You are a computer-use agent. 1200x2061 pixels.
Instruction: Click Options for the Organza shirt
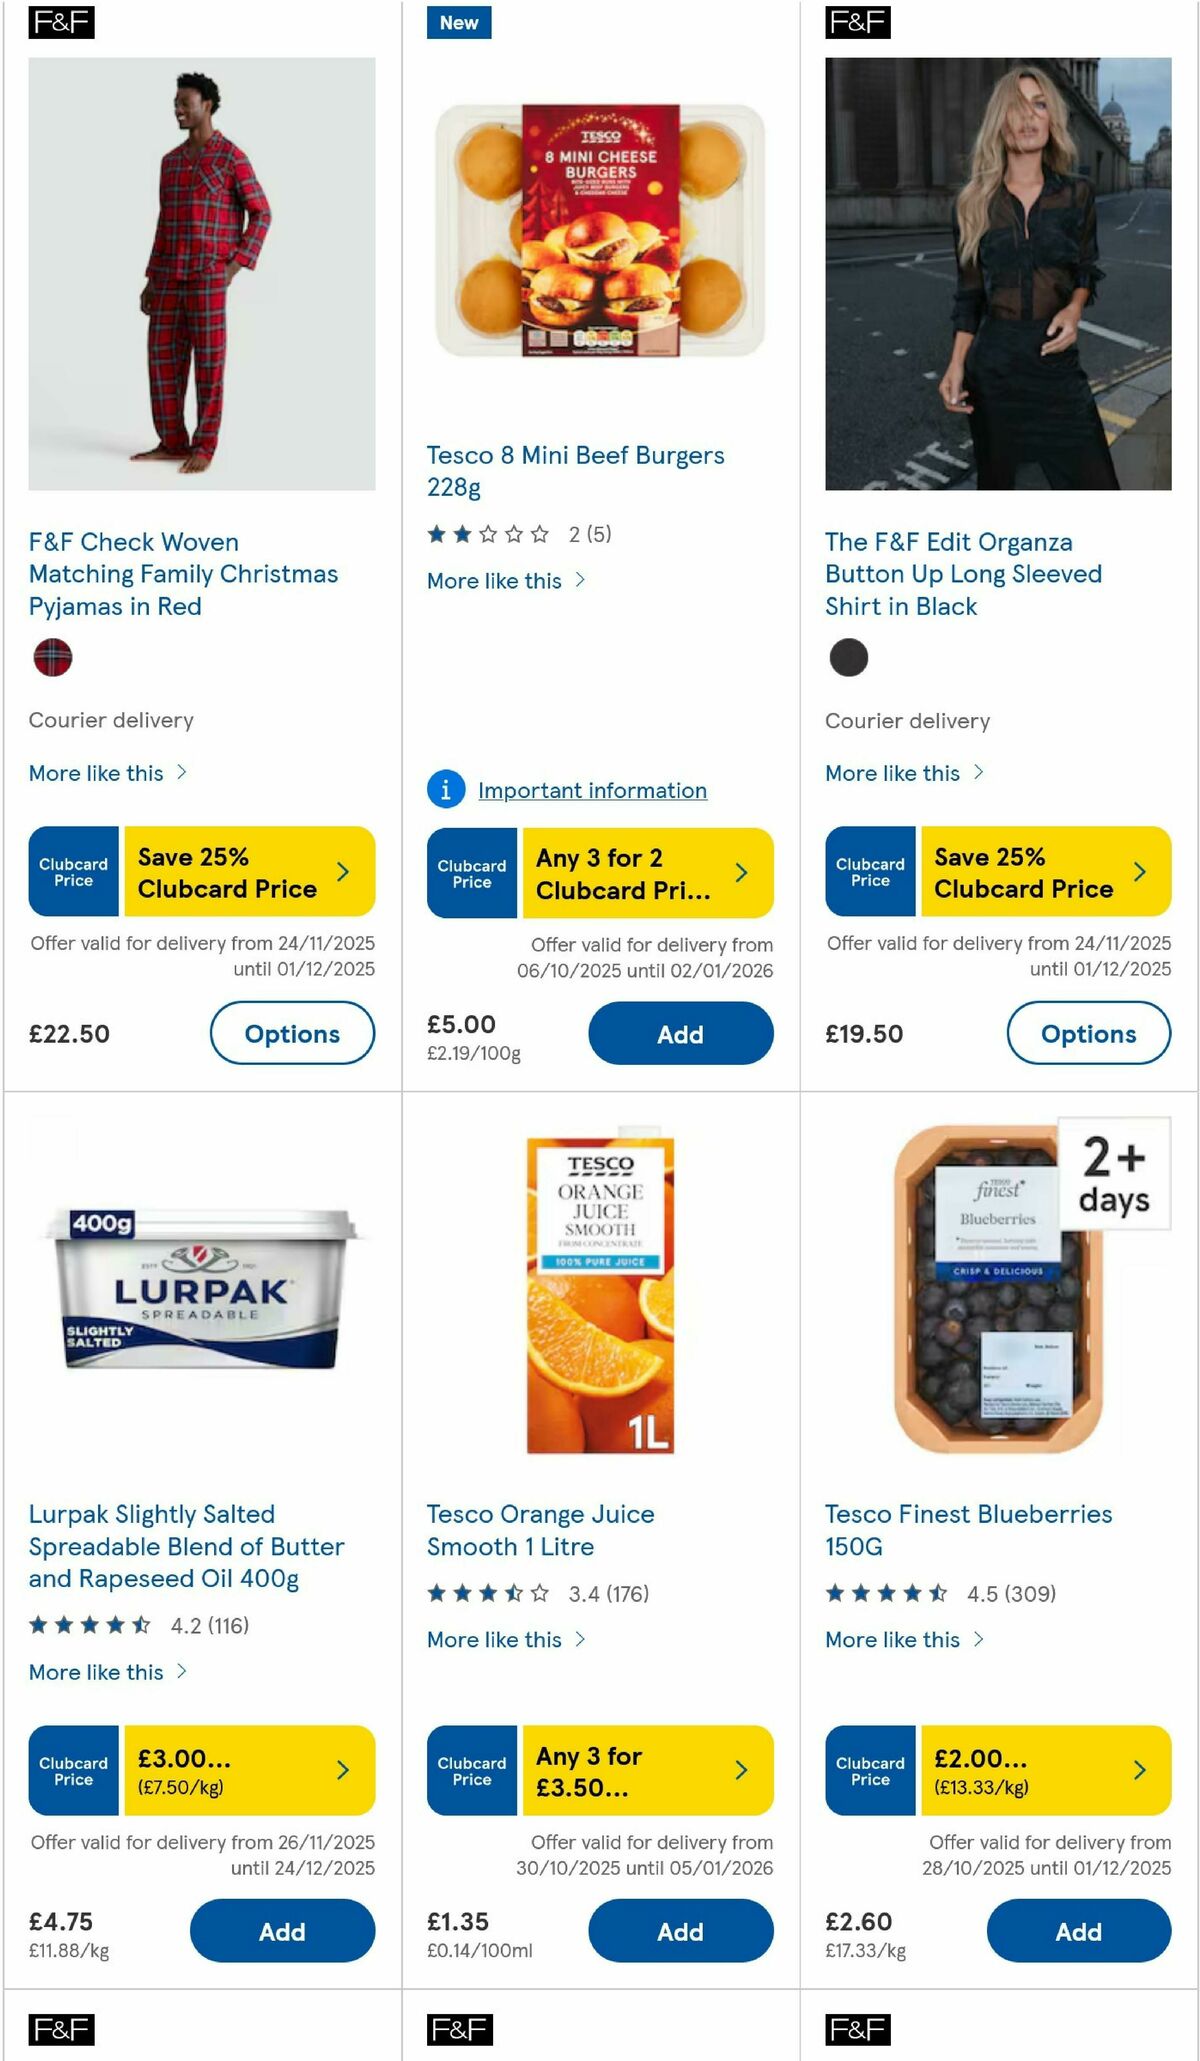1088,1034
